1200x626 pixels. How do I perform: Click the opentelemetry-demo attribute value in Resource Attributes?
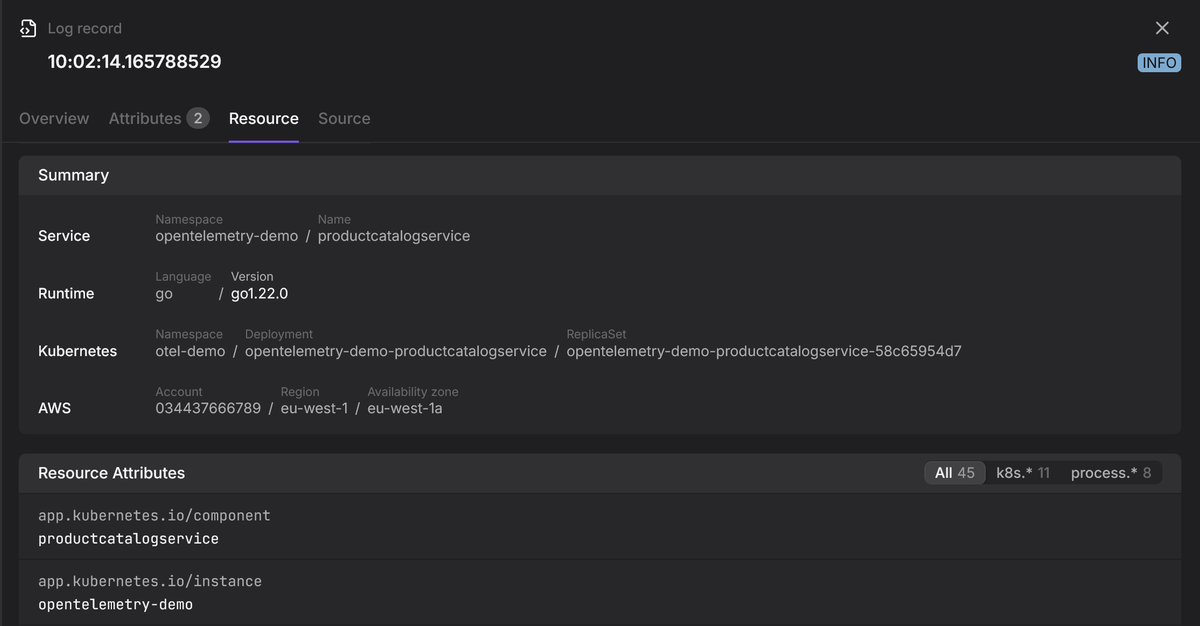tap(115, 605)
